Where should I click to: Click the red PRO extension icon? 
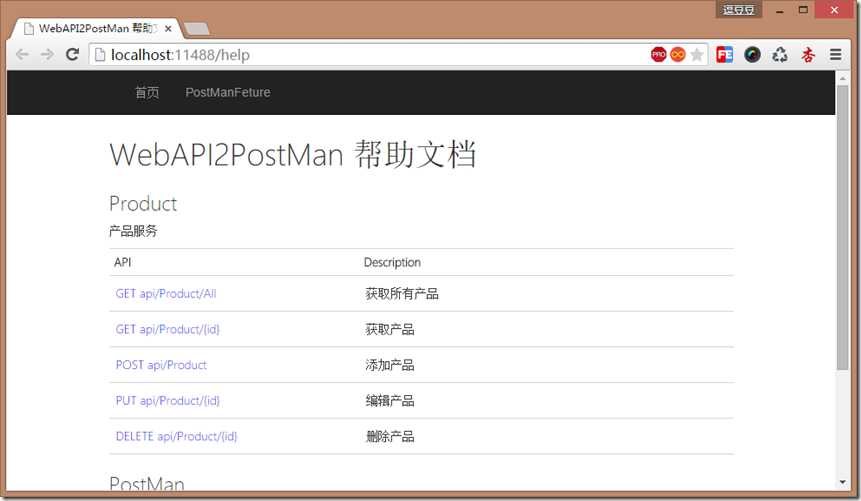point(658,54)
